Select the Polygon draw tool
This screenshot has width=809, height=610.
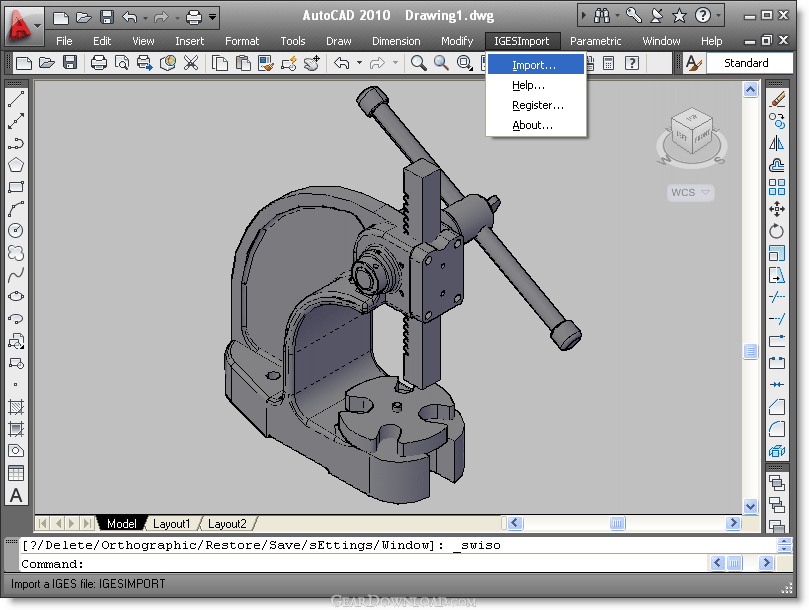pos(16,165)
